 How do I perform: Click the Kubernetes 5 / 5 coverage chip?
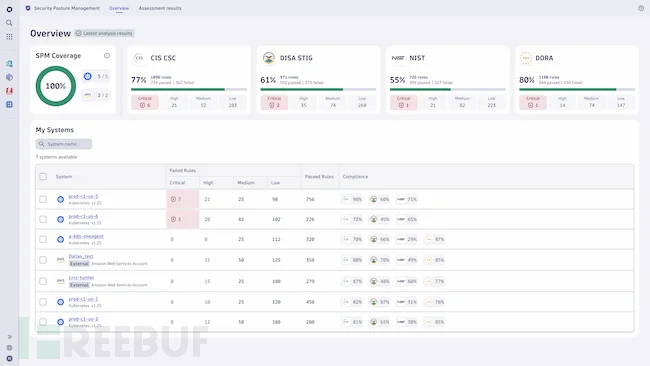(x=96, y=76)
